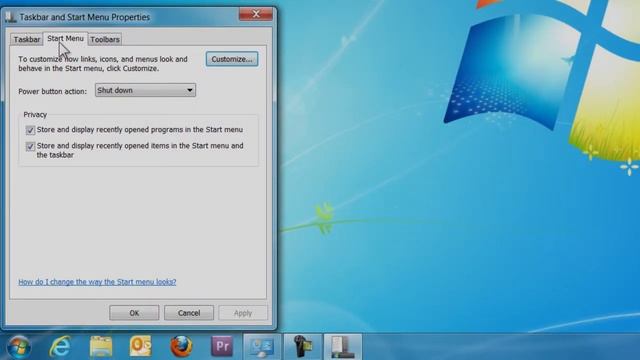Confirm with the OK button

[x=134, y=313]
